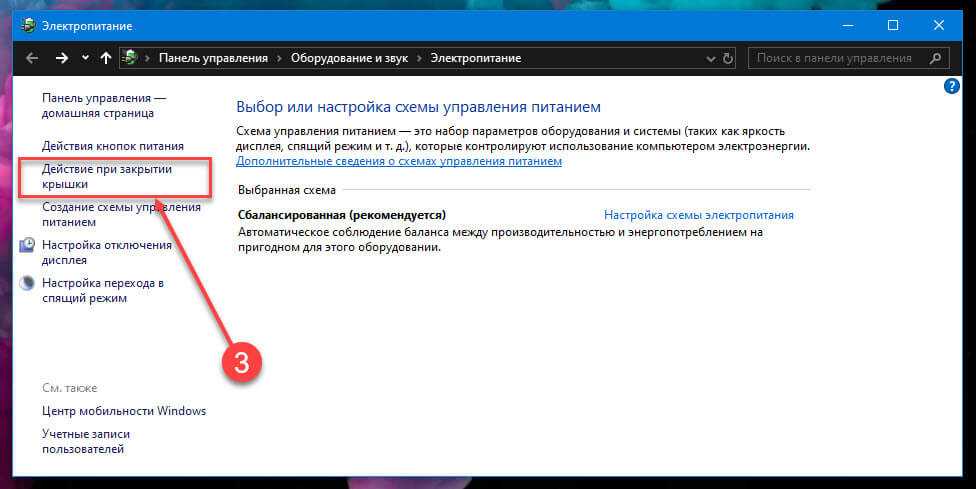This screenshot has height=489, width=976.
Task: Refresh the Электропитание page
Action: point(727,58)
